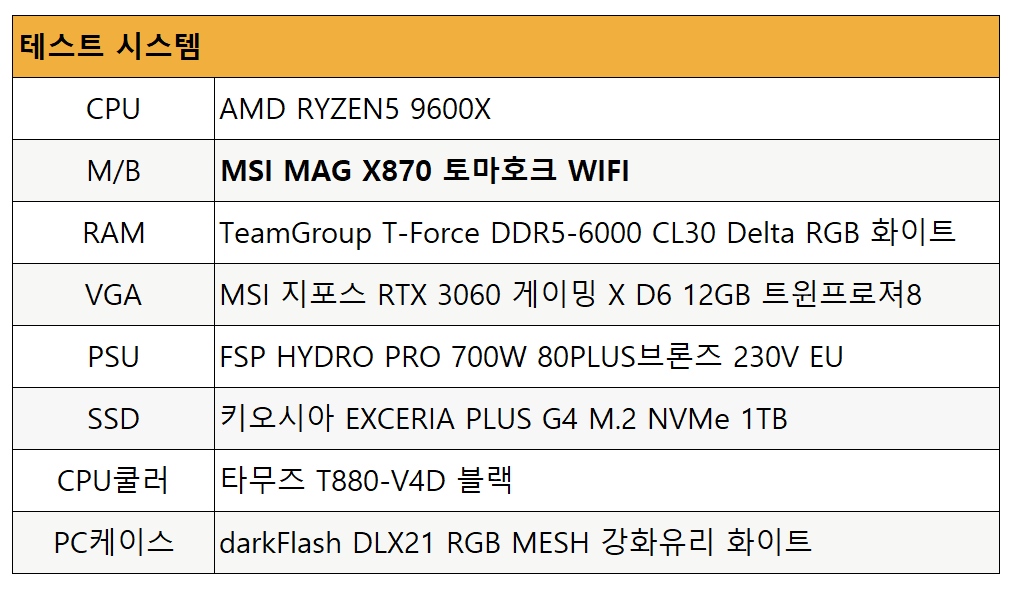Select the M/B label cell
Viewport: 1014px width, 598px height.
click(x=113, y=171)
